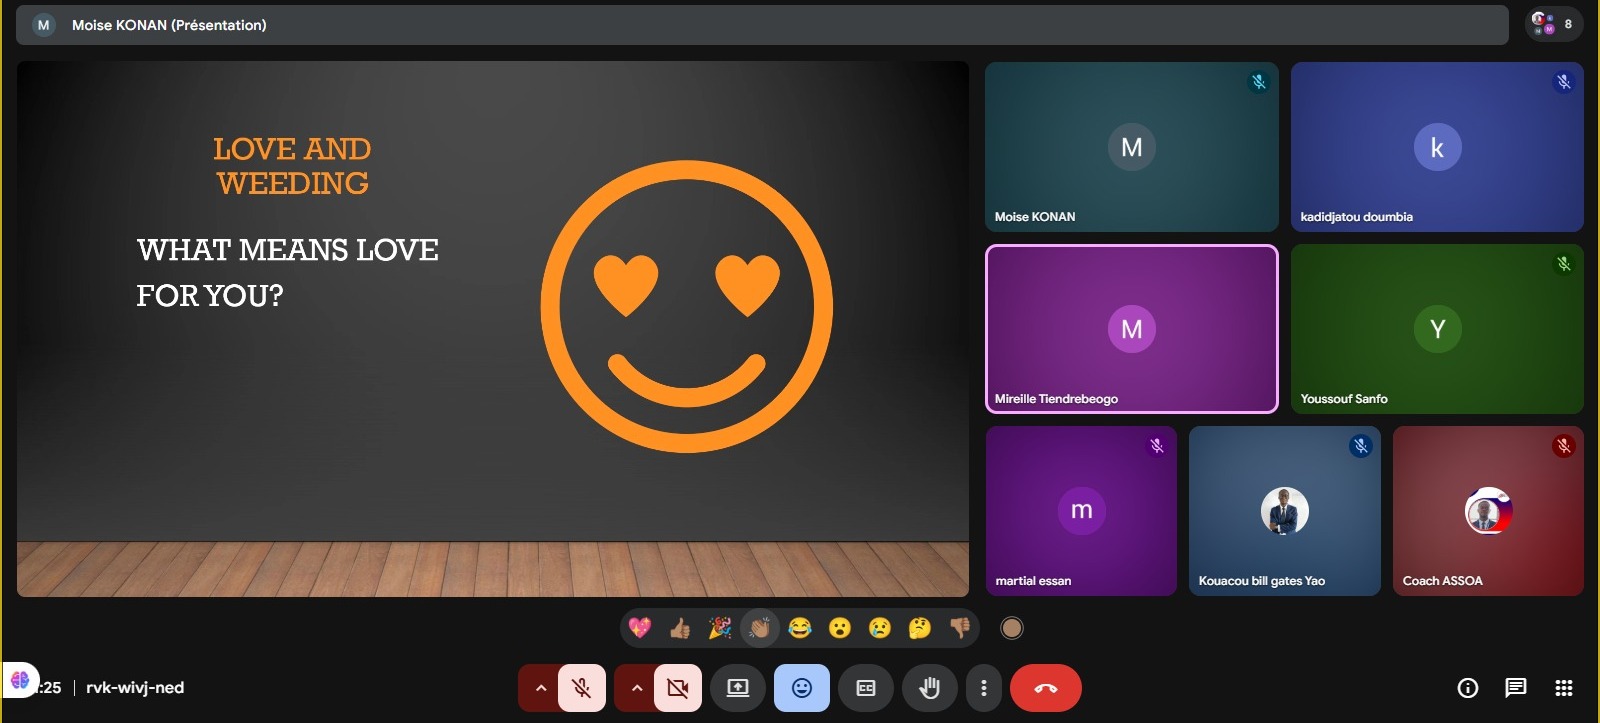Turn on the camera
The width and height of the screenshot is (1600, 723).
pyautogui.click(x=677, y=688)
